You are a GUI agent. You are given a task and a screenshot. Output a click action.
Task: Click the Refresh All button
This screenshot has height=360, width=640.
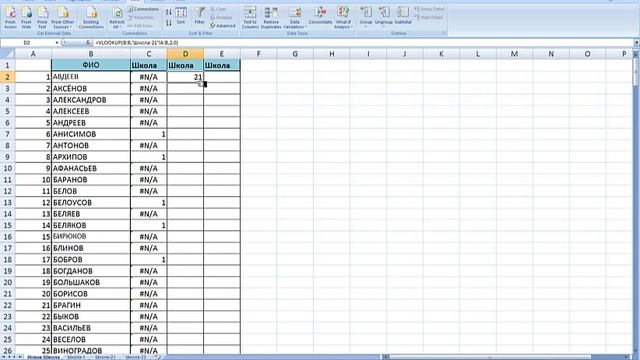tap(117, 18)
